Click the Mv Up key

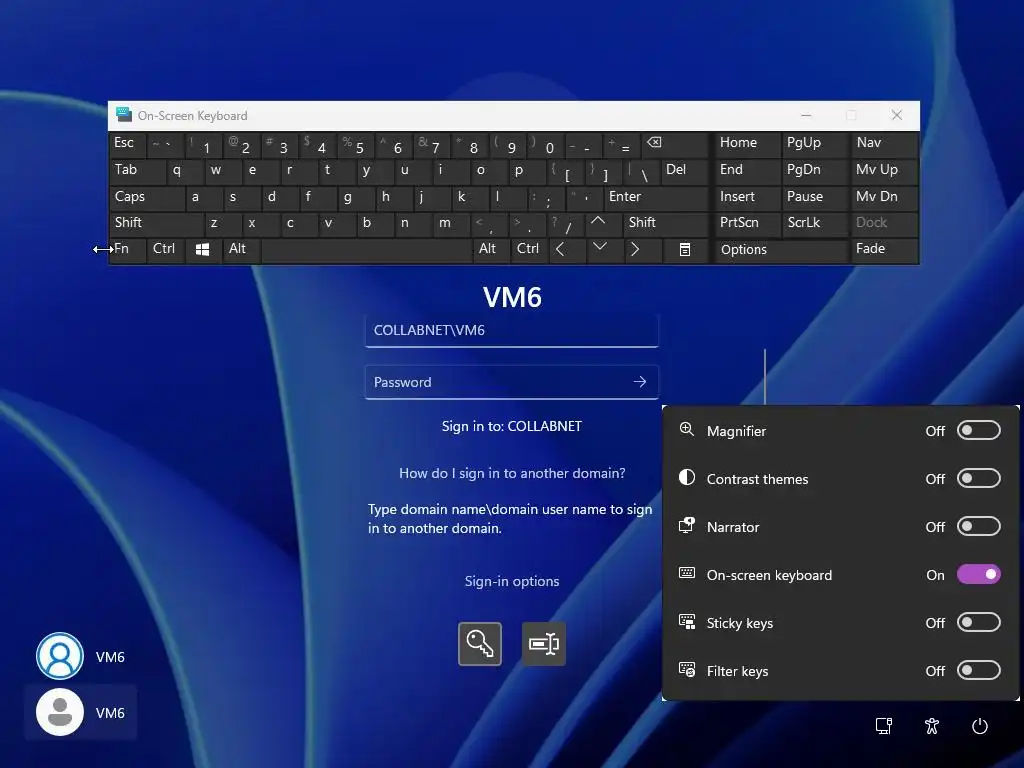[884, 170]
